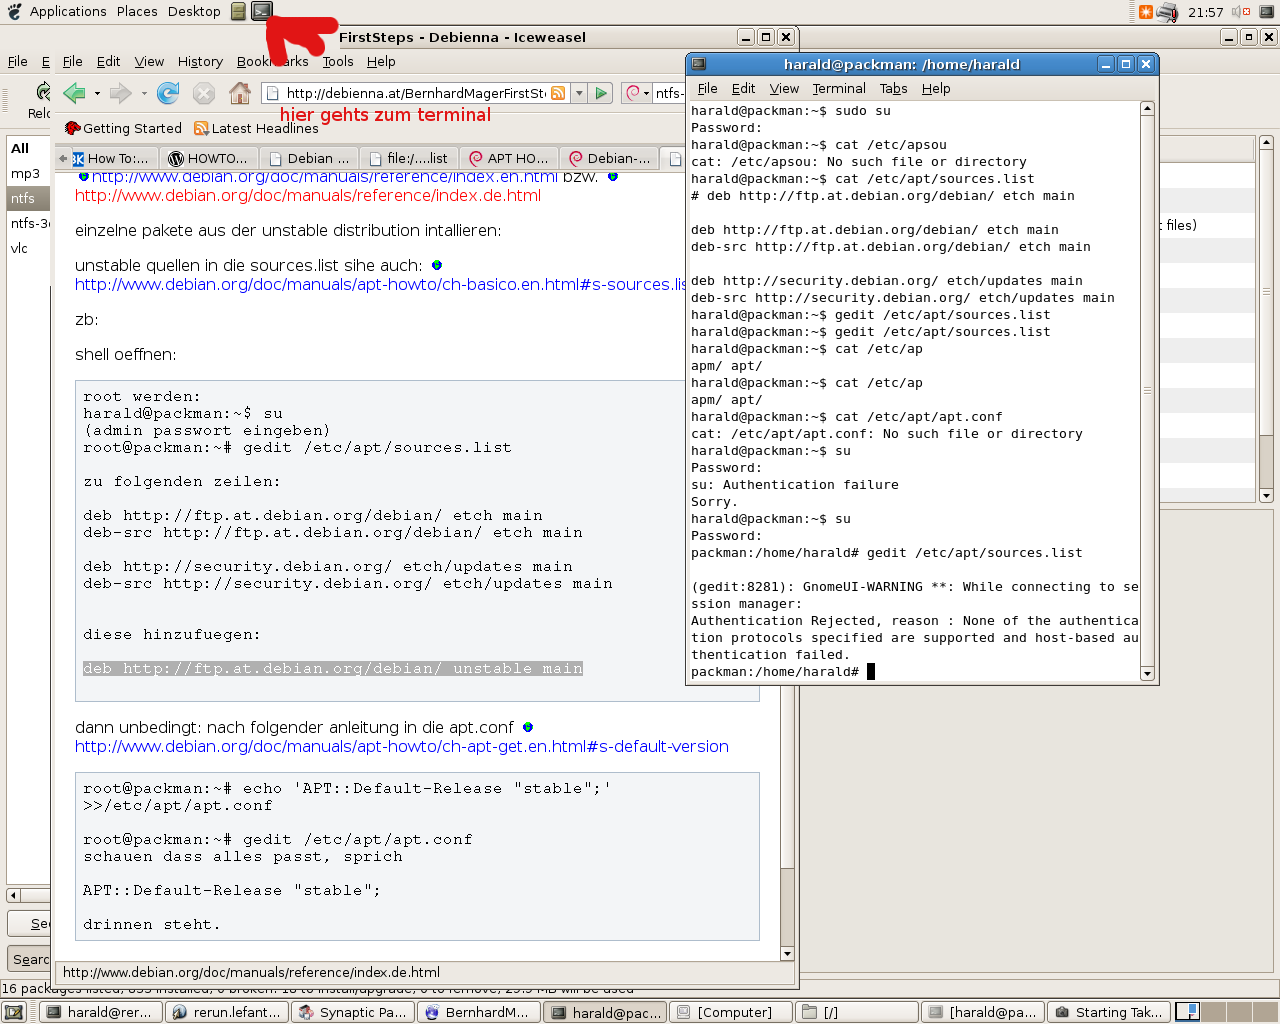The width and height of the screenshot is (1280, 1024).
Task: Switch to 'harald@rer...' taskbar window
Action: [102, 1012]
